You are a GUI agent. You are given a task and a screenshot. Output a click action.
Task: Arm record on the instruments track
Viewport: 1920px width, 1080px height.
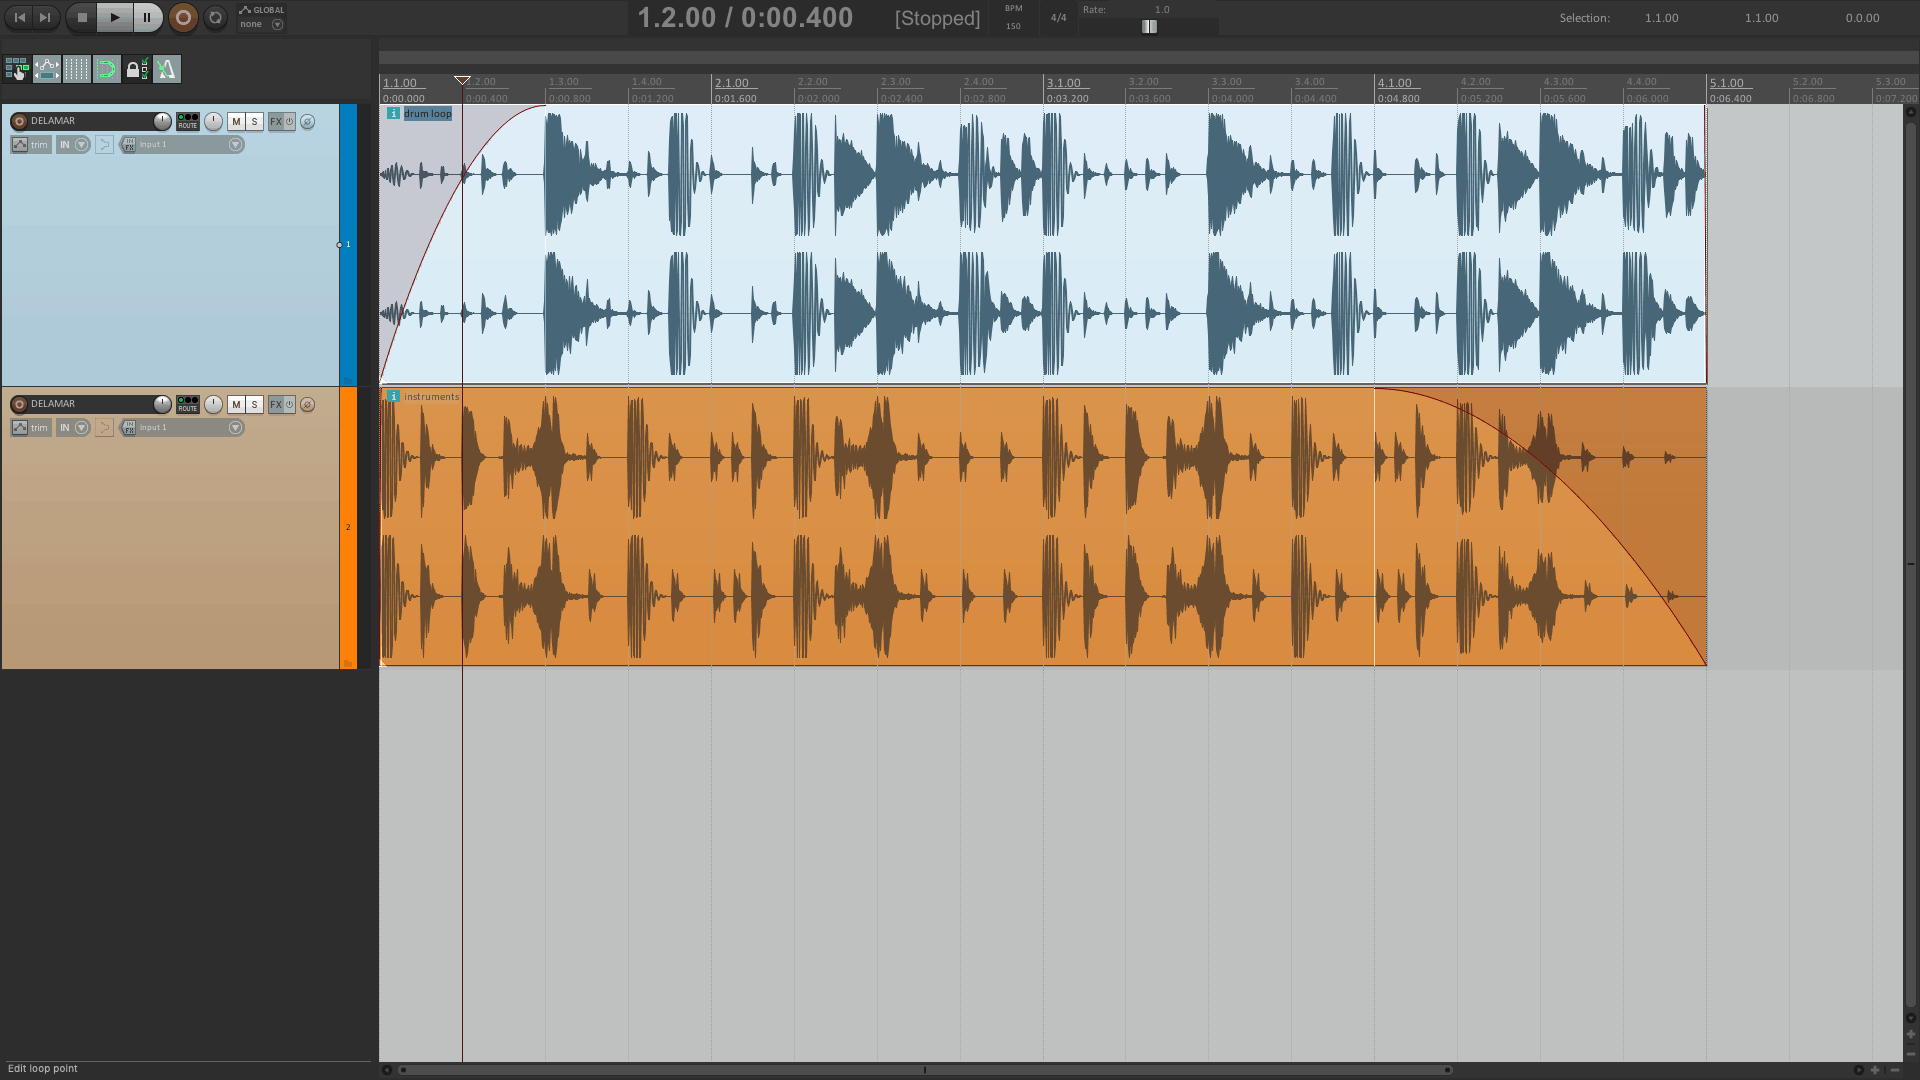(x=19, y=404)
